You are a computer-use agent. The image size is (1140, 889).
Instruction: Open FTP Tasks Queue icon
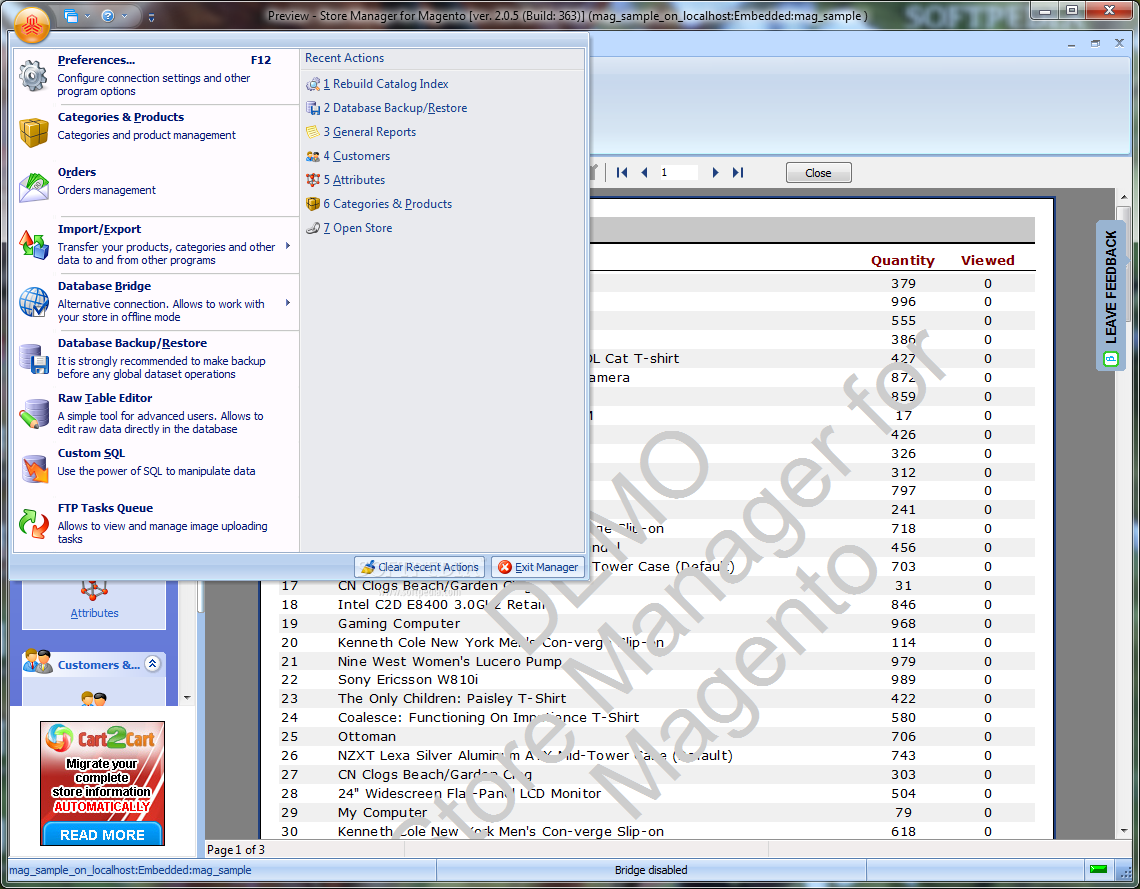click(x=33, y=523)
